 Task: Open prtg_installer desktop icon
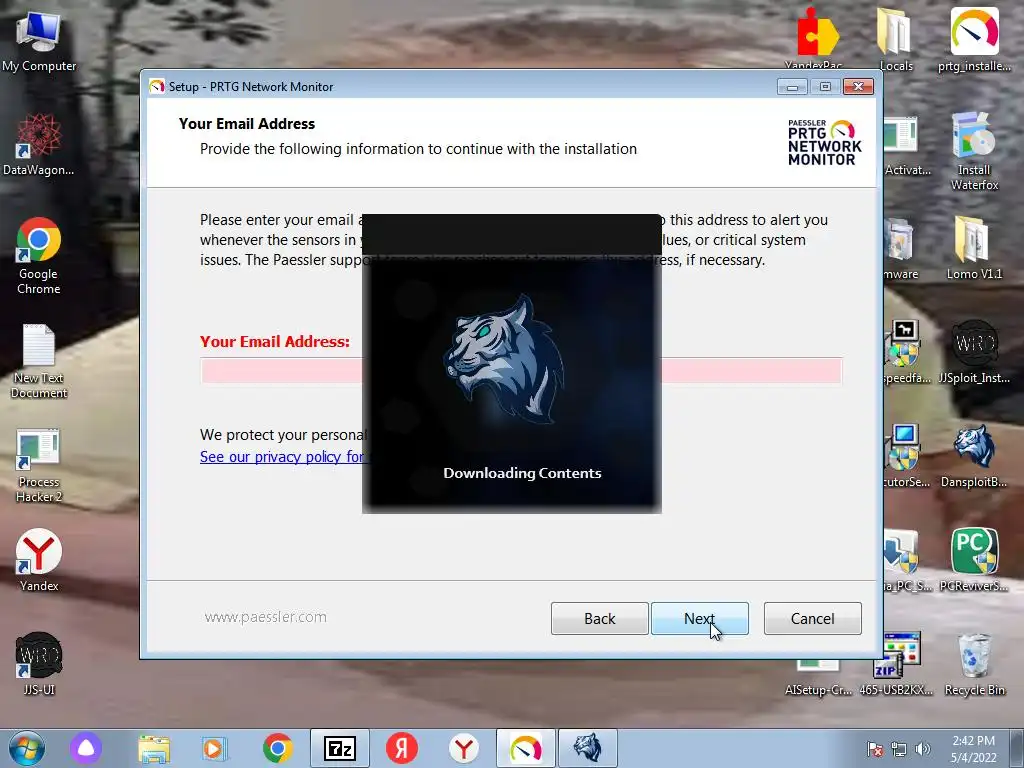(974, 39)
